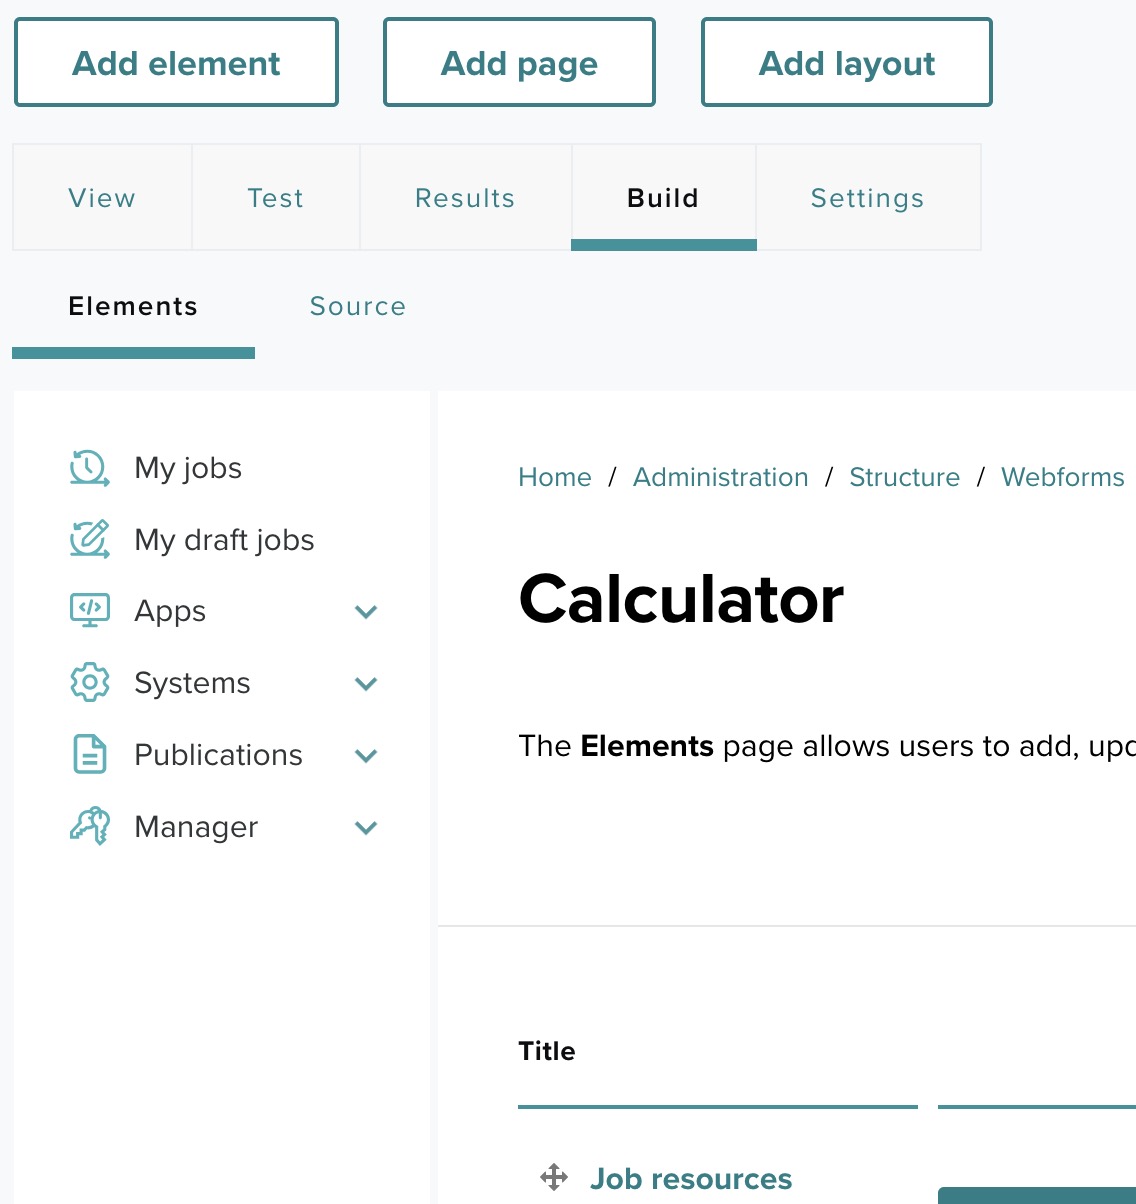Click the My jobs clock icon
Image resolution: width=1136 pixels, height=1204 pixels.
pos(89,468)
